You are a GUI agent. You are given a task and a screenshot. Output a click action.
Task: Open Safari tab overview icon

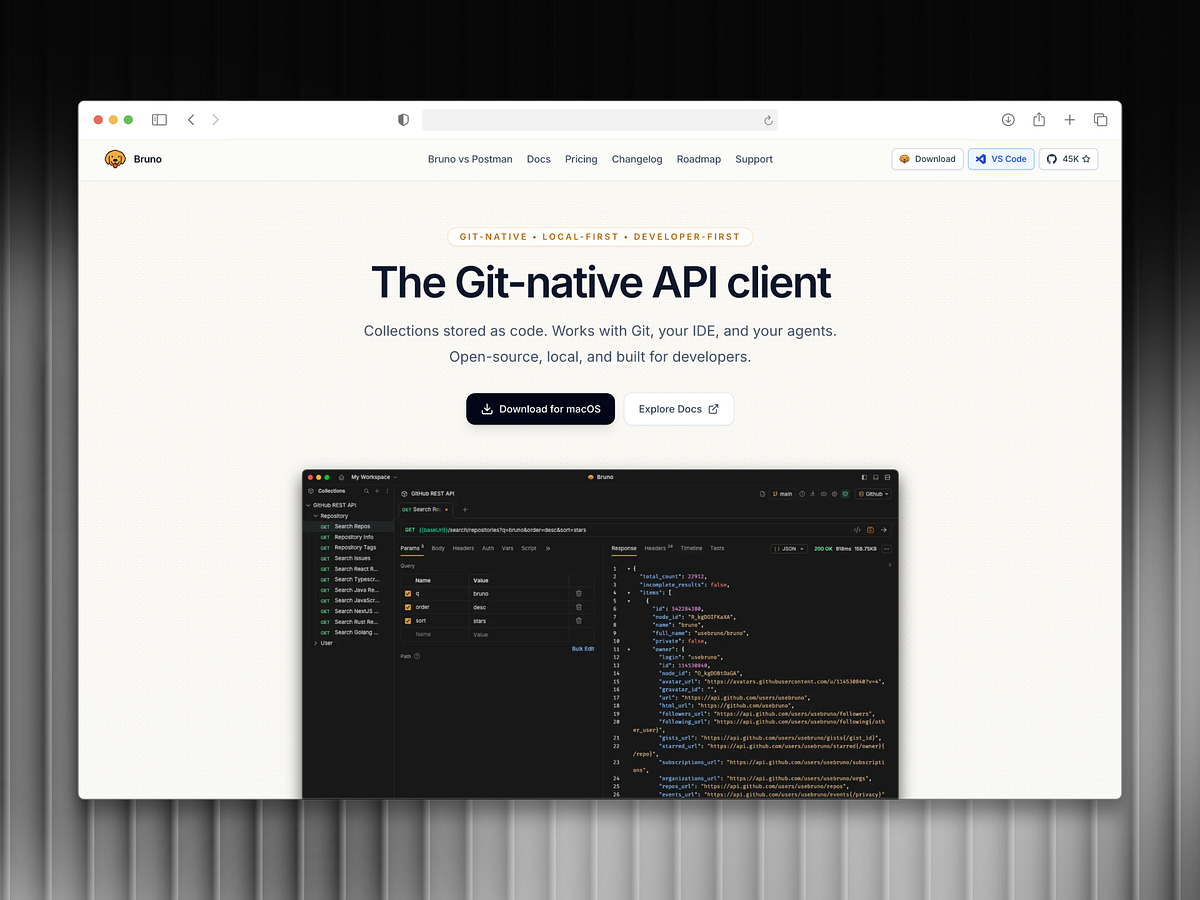pos(1100,120)
